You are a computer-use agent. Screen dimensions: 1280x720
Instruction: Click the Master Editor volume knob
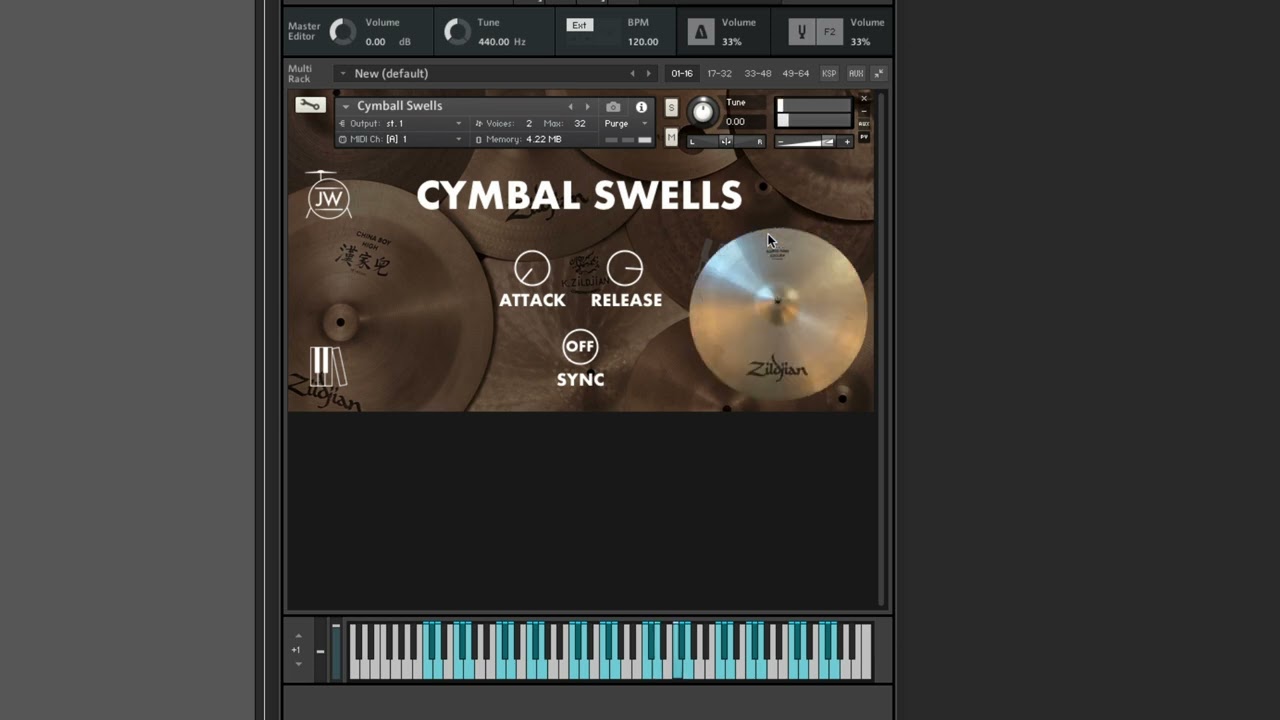(343, 32)
